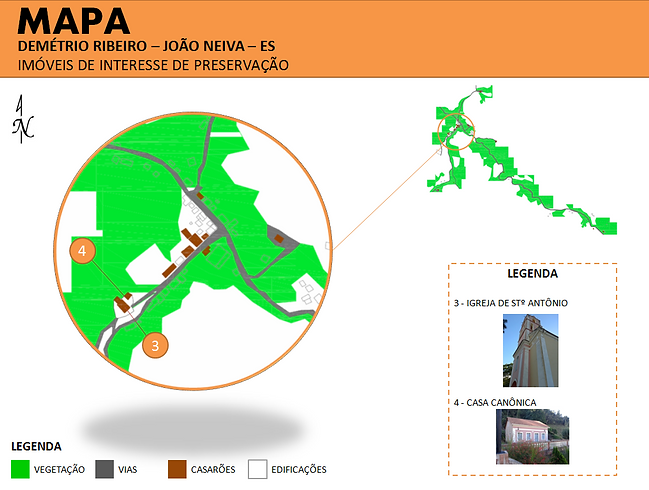Click the orange marker number 3
Viewport: 649px width, 490px height.
155,345
